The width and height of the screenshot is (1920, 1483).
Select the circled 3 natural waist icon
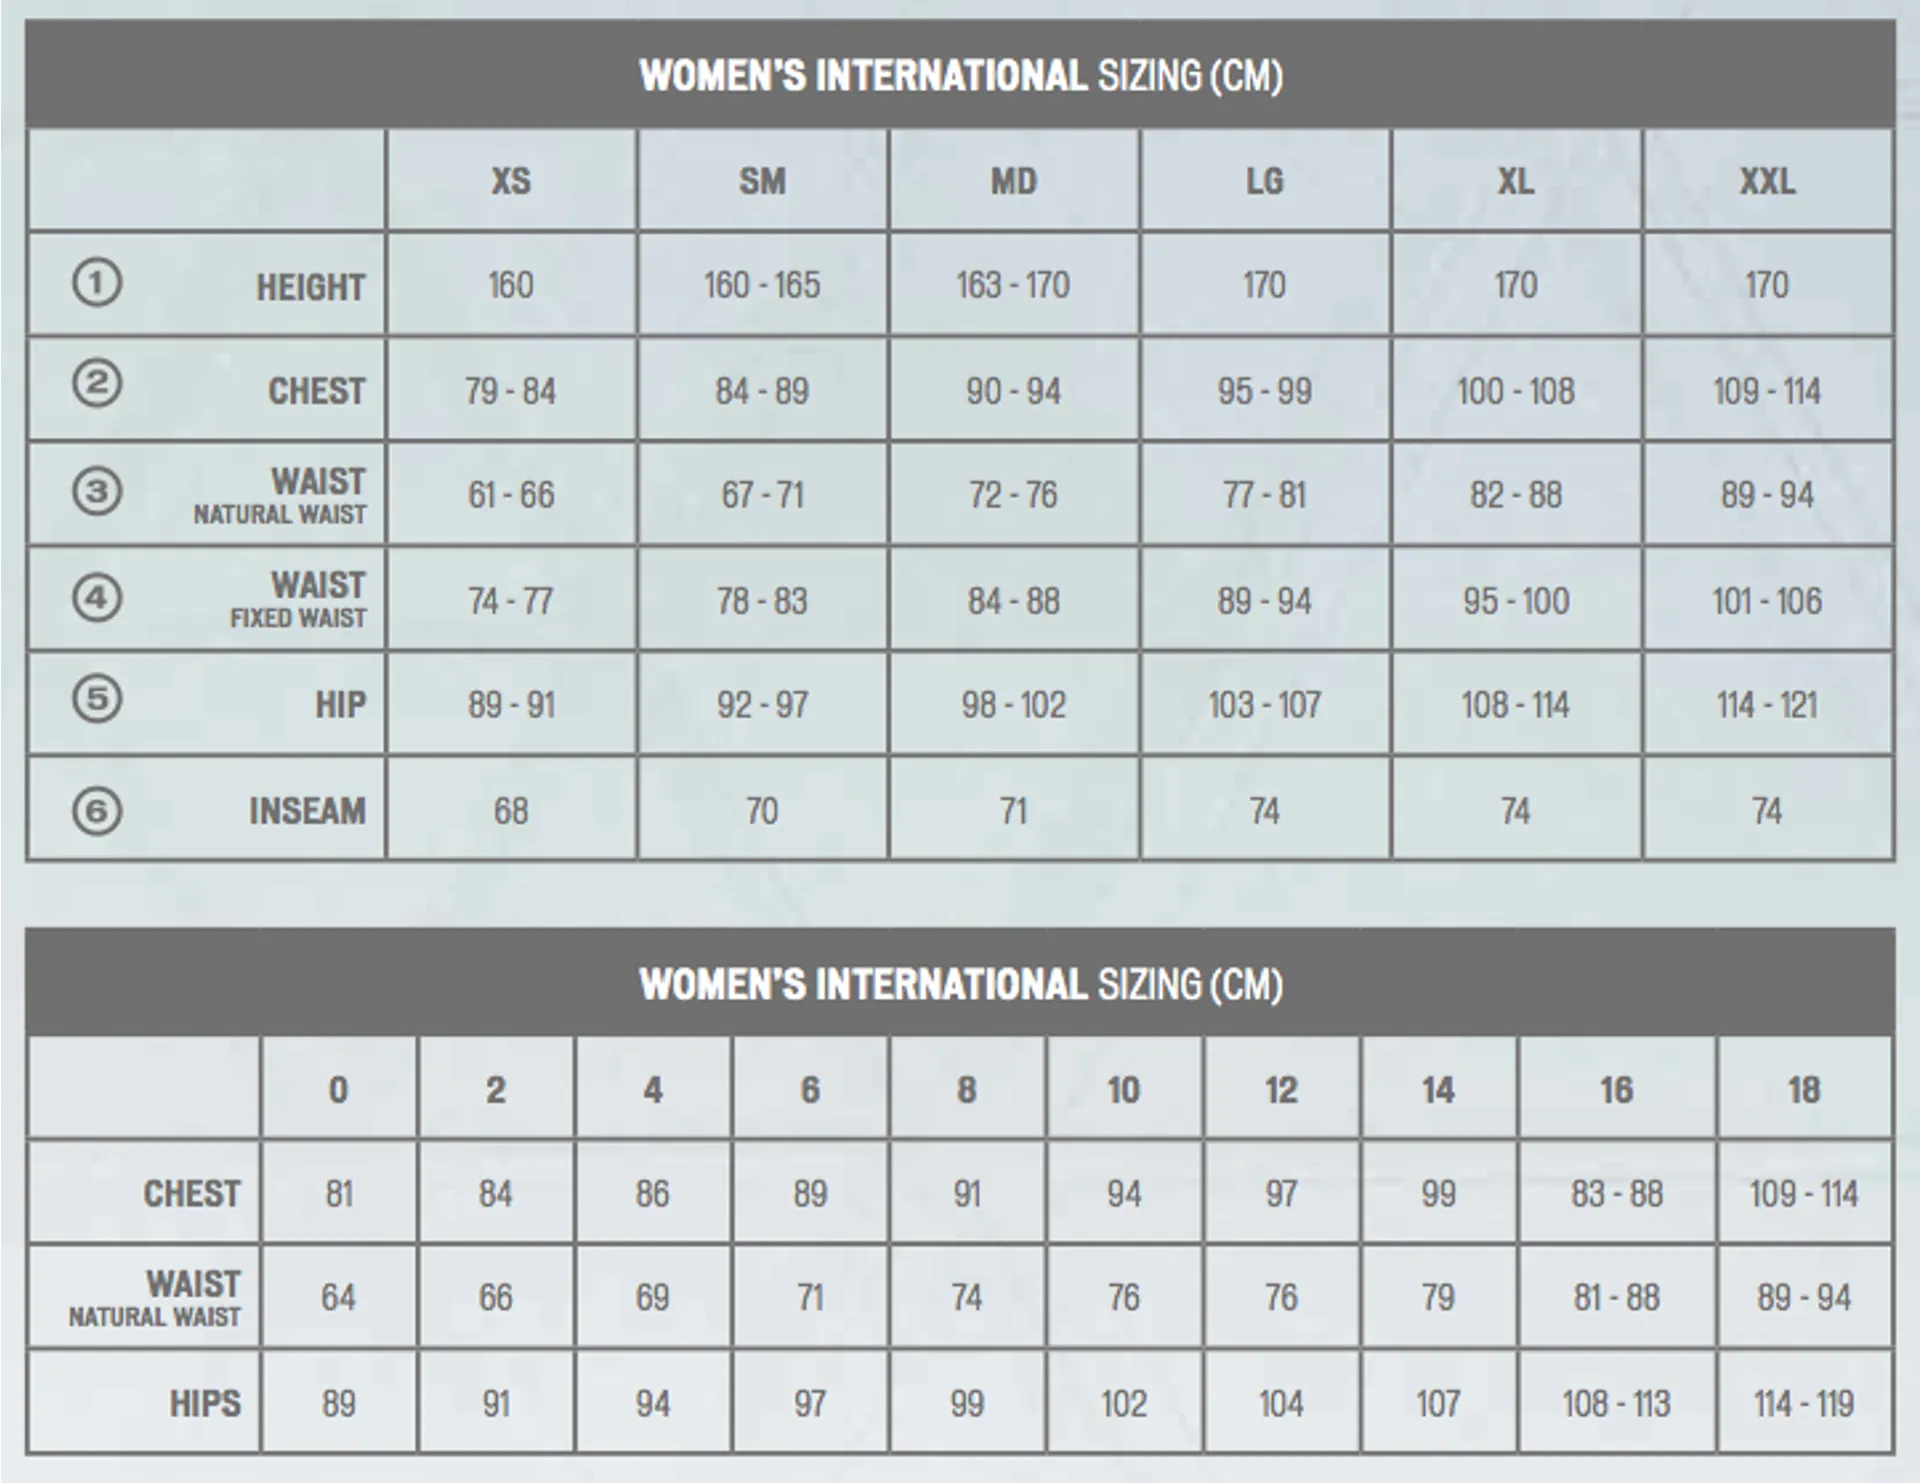pos(97,491)
